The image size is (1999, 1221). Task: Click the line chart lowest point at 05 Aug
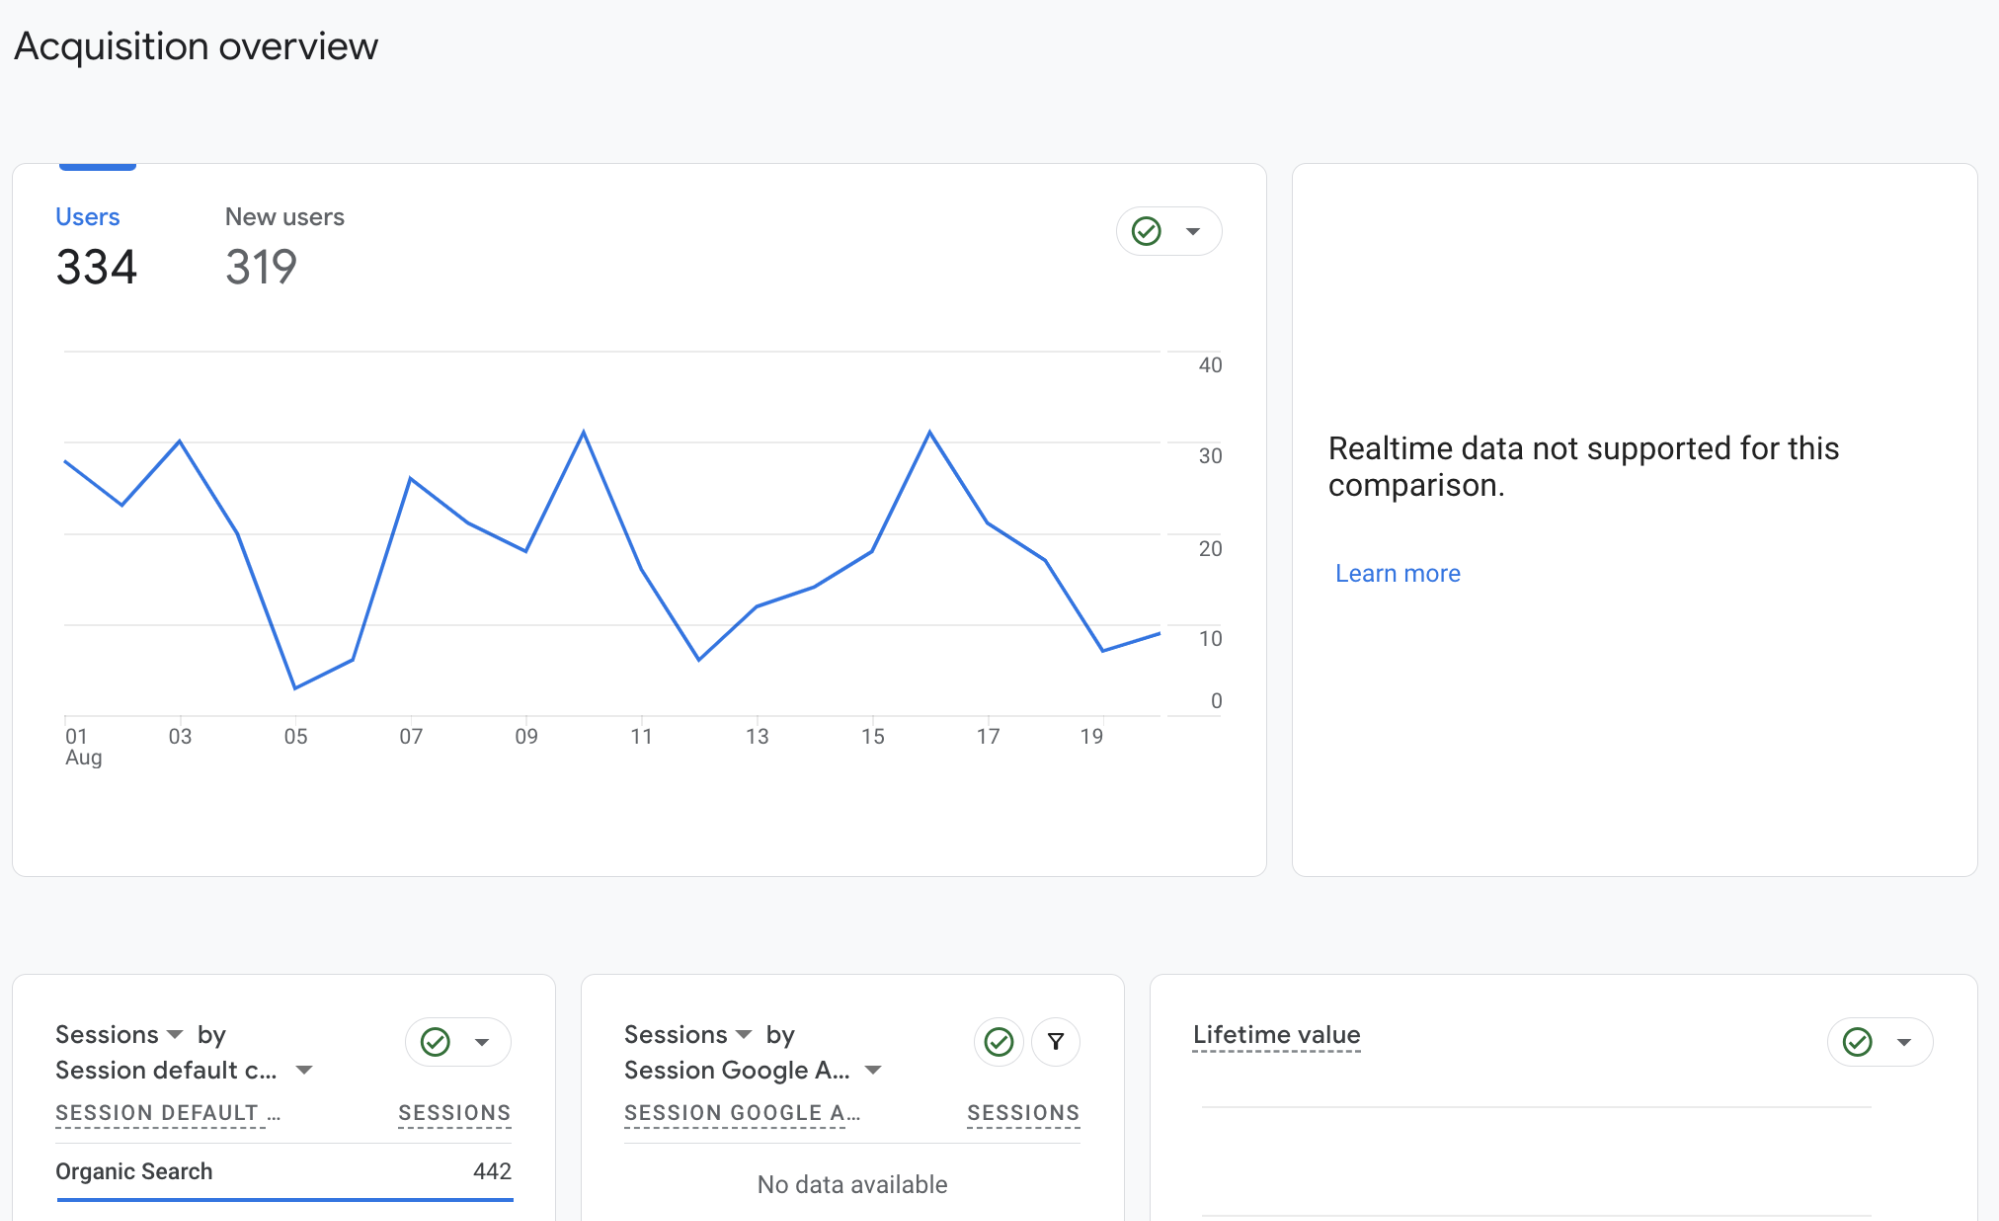point(295,688)
